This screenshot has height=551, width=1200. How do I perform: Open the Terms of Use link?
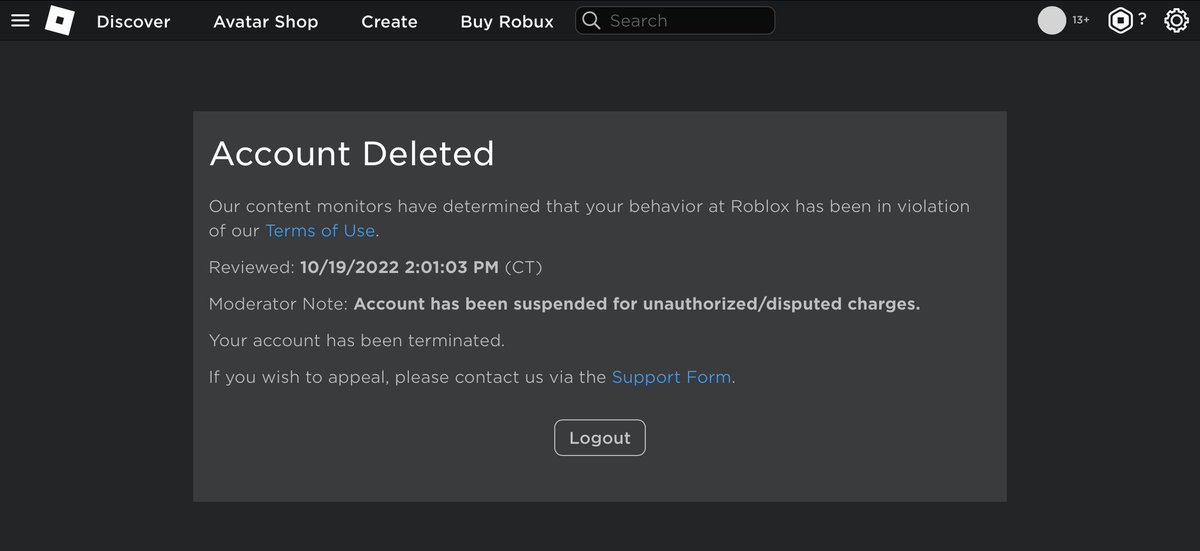320,231
